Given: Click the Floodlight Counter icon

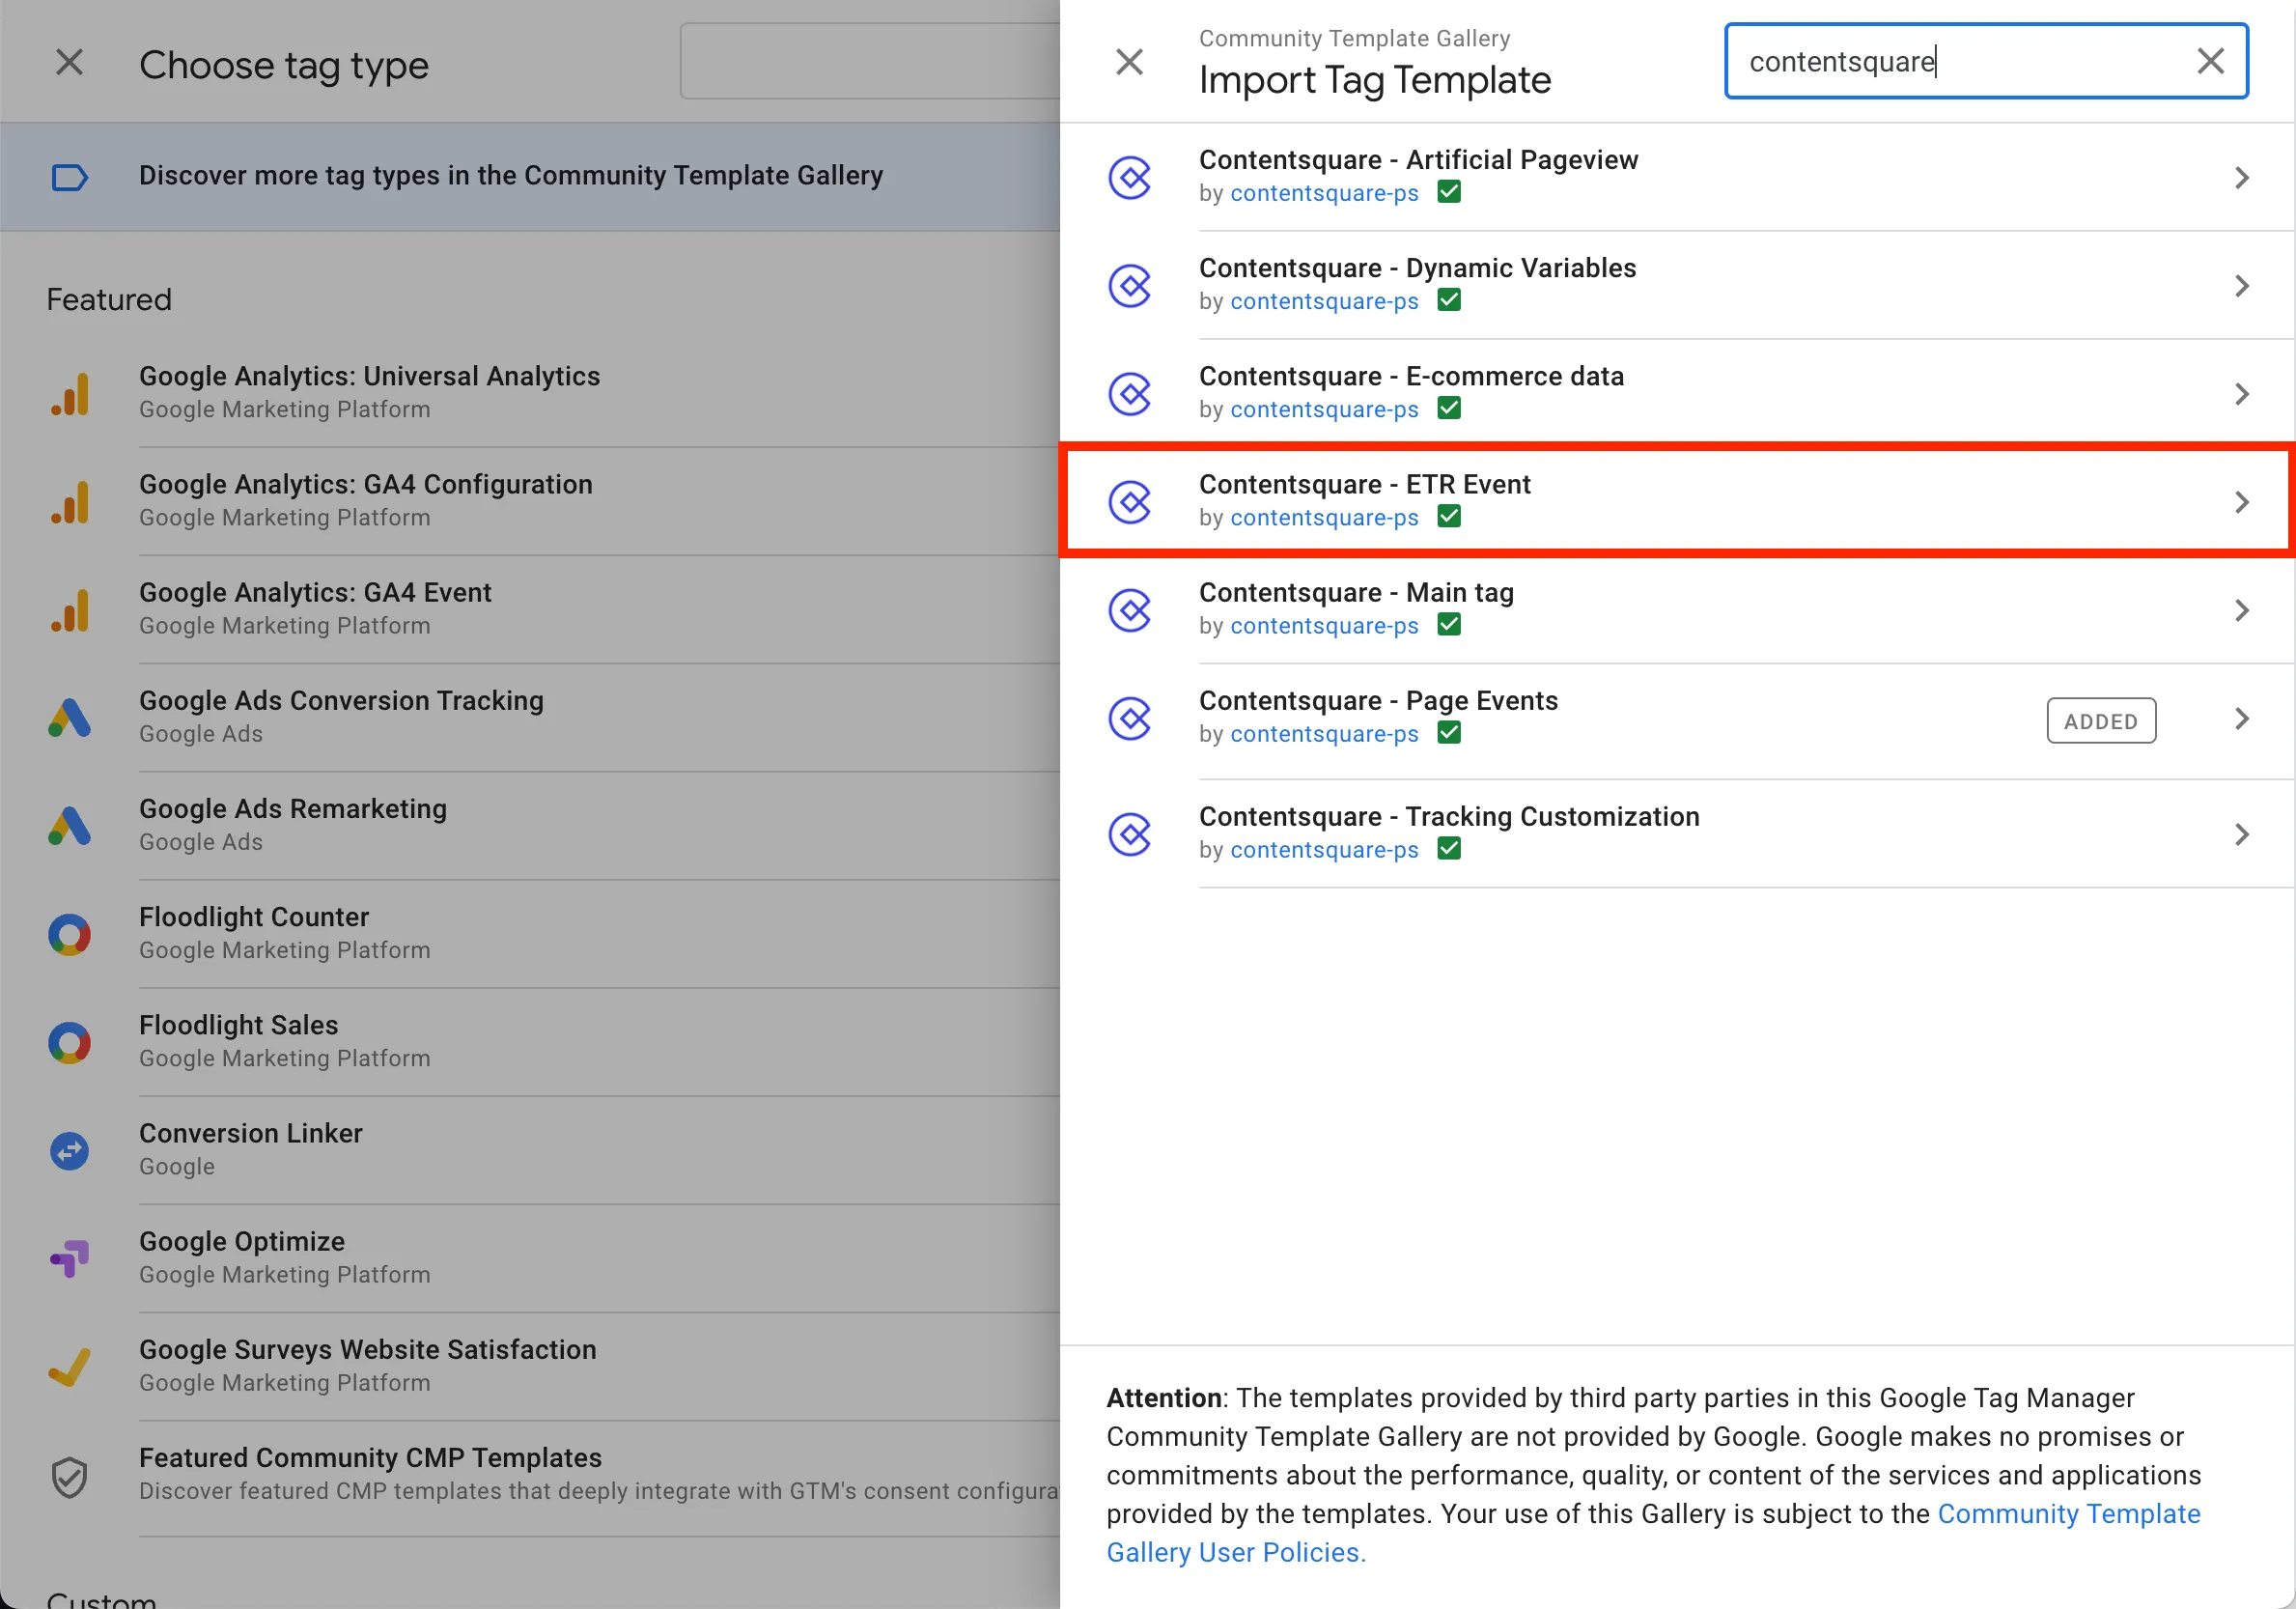Looking at the screenshot, I should 70,934.
